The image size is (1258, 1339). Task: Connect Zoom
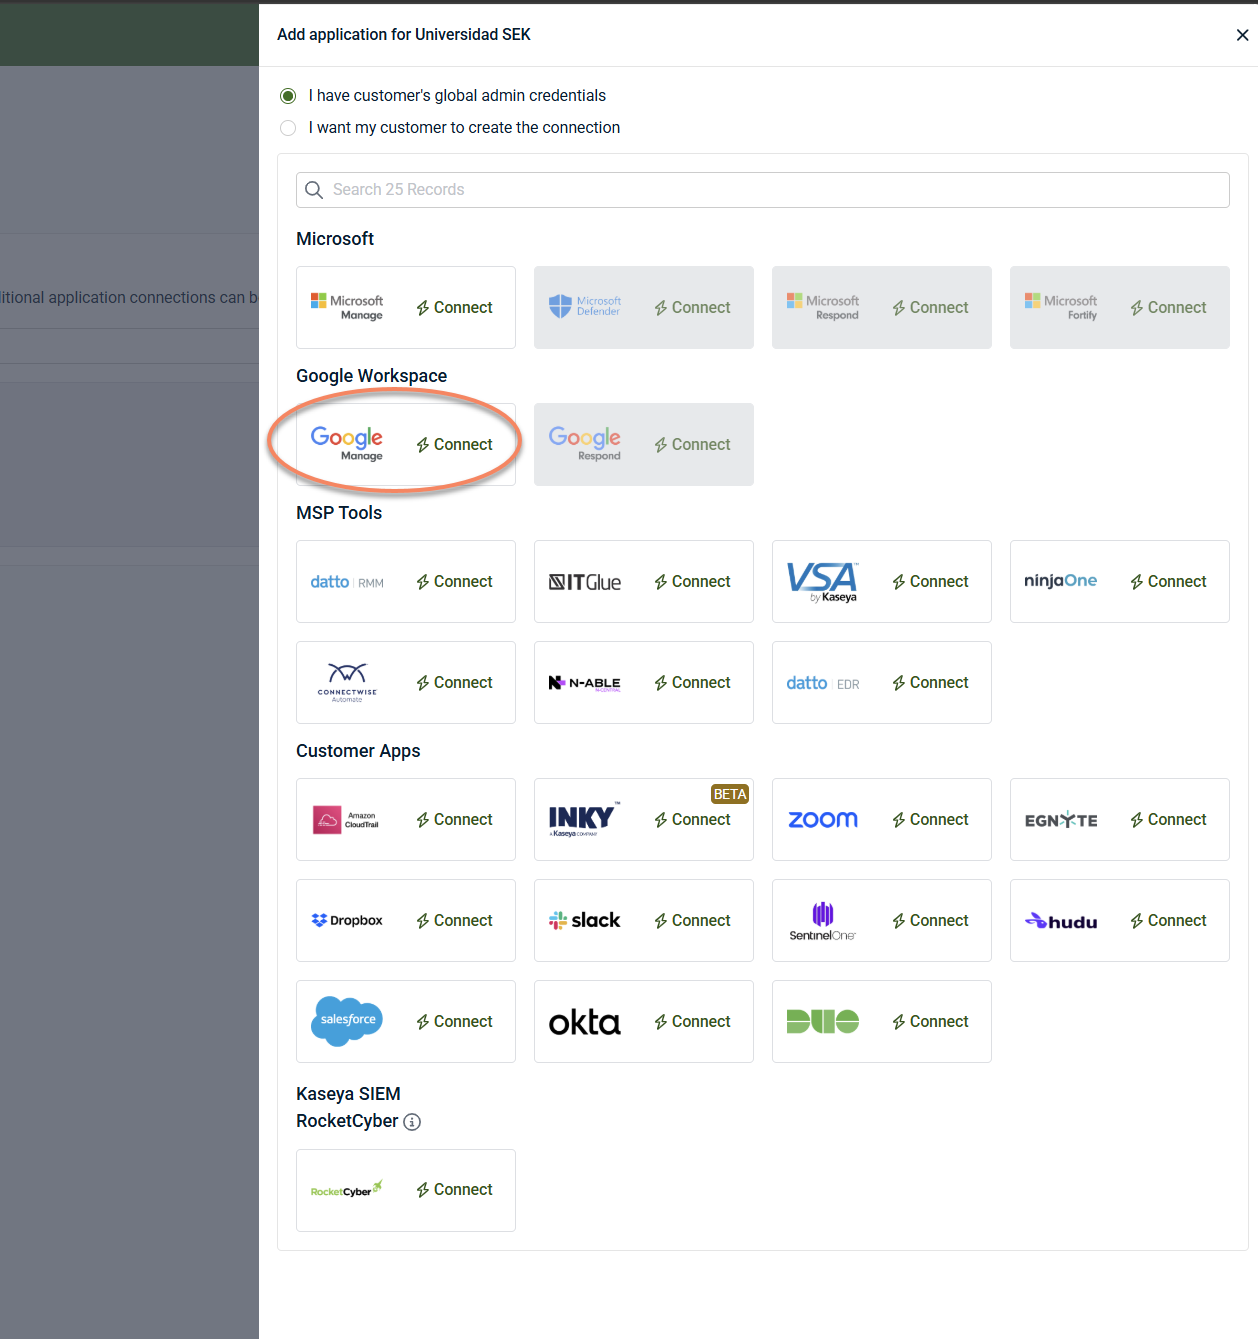(x=931, y=819)
